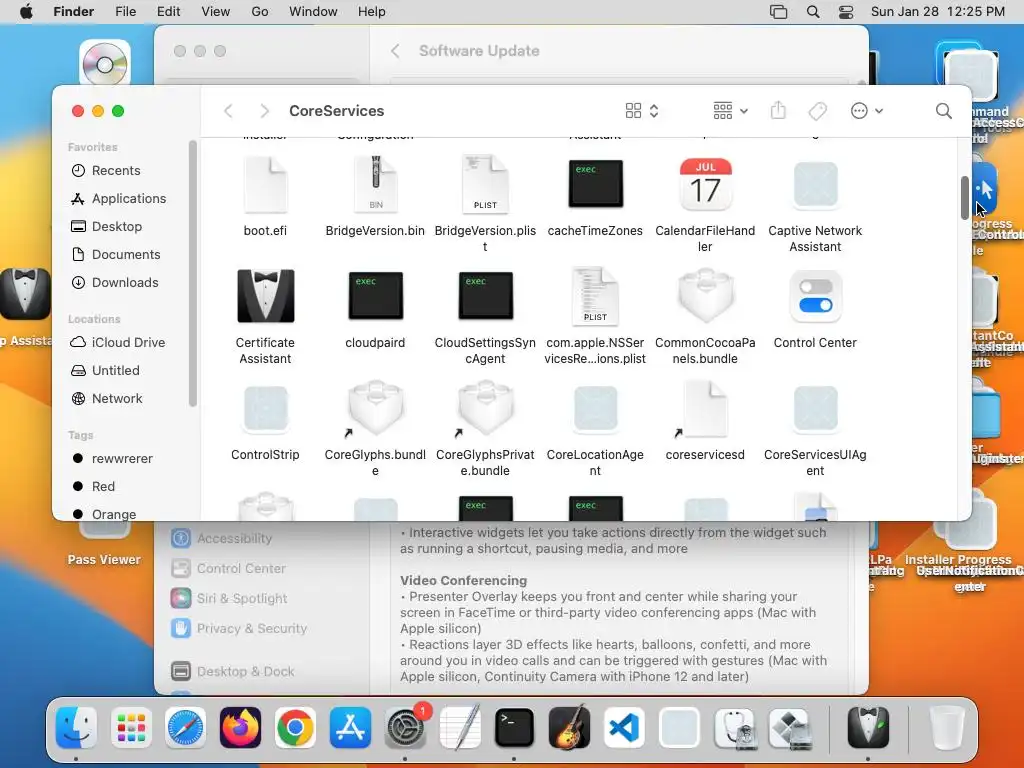Screen dimensions: 1024x768
Task: Go back in Finder navigation
Action: pos(228,111)
